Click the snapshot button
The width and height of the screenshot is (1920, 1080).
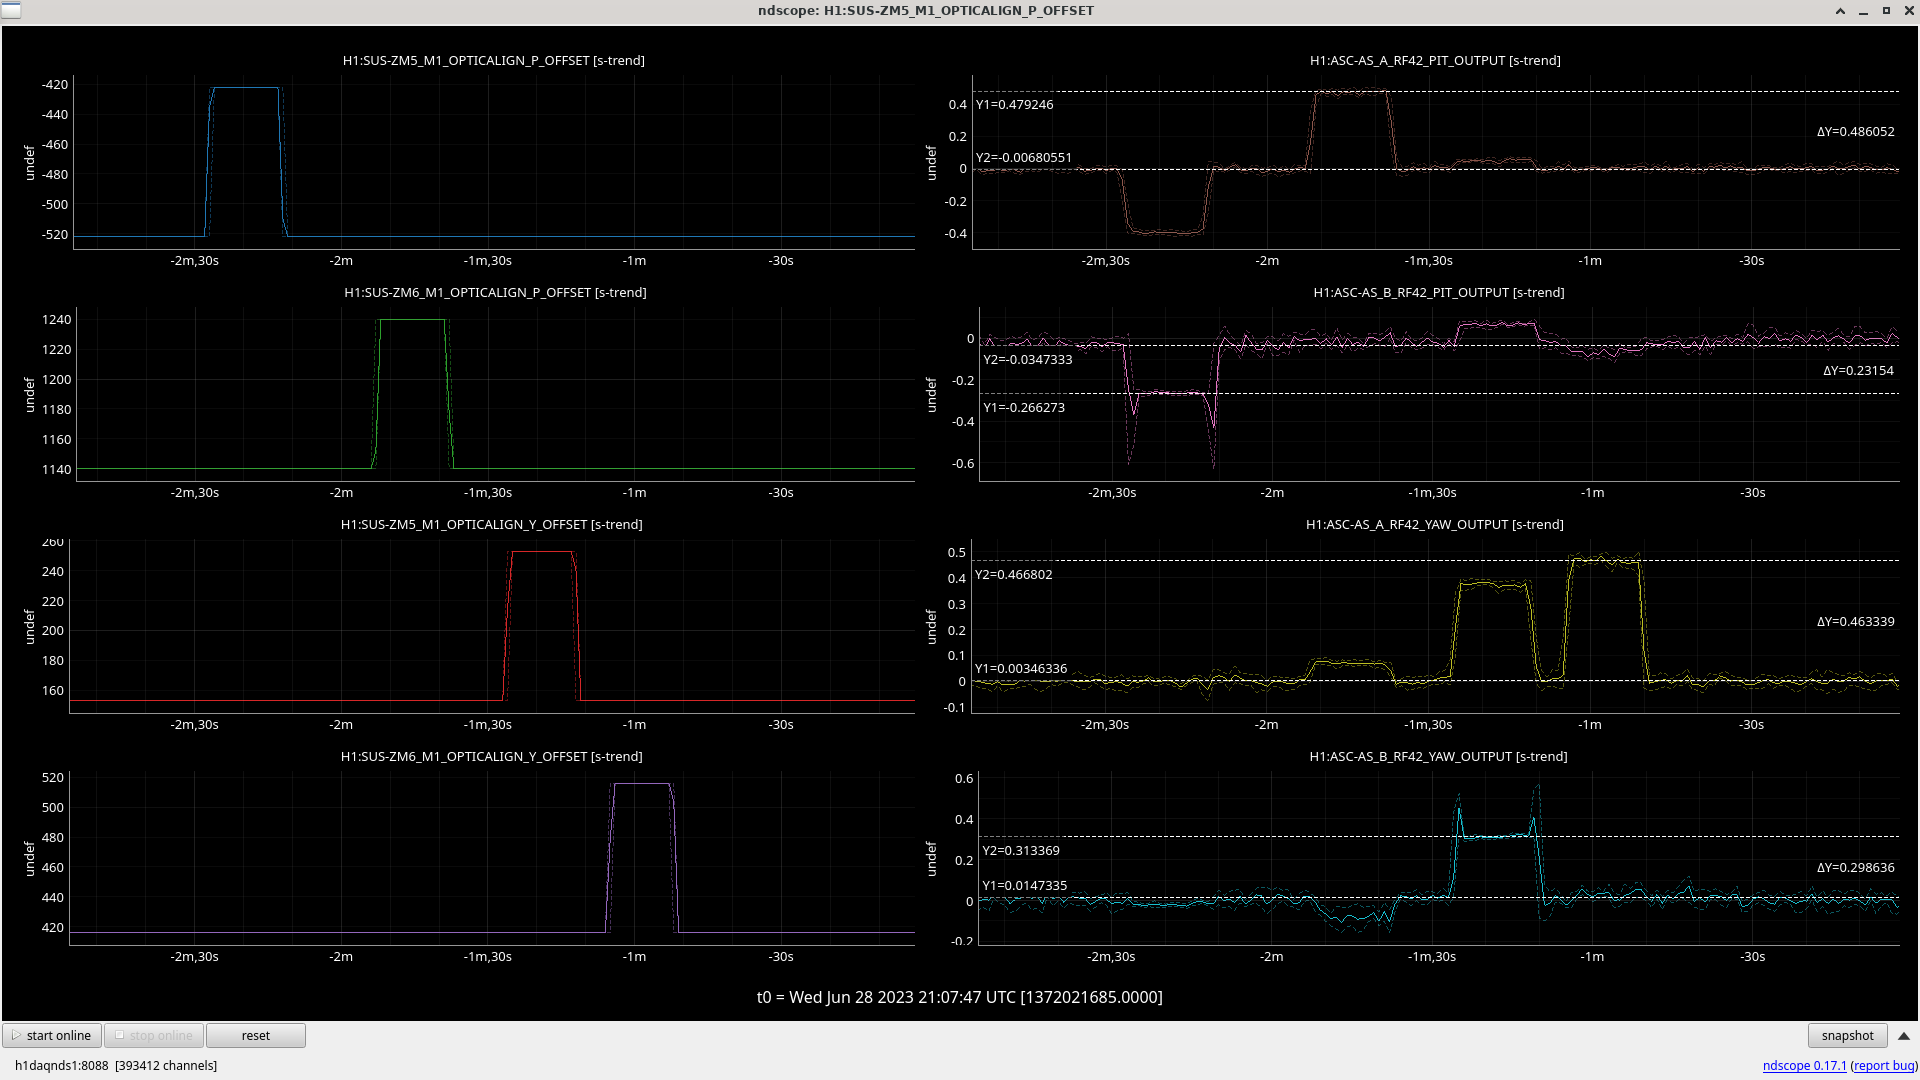tap(1847, 1036)
